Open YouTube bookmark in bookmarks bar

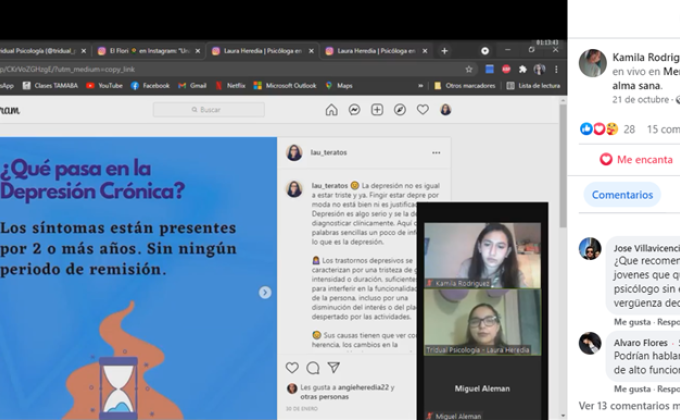[x=104, y=86]
